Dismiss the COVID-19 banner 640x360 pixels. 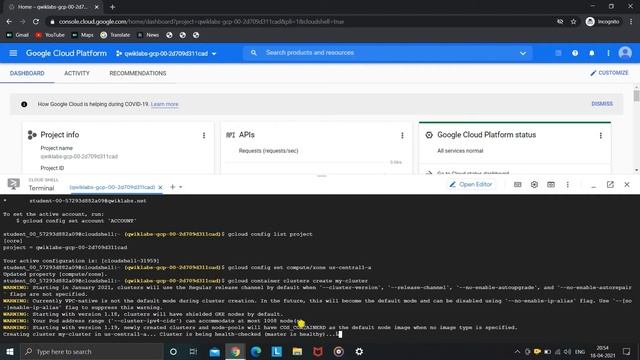602,104
